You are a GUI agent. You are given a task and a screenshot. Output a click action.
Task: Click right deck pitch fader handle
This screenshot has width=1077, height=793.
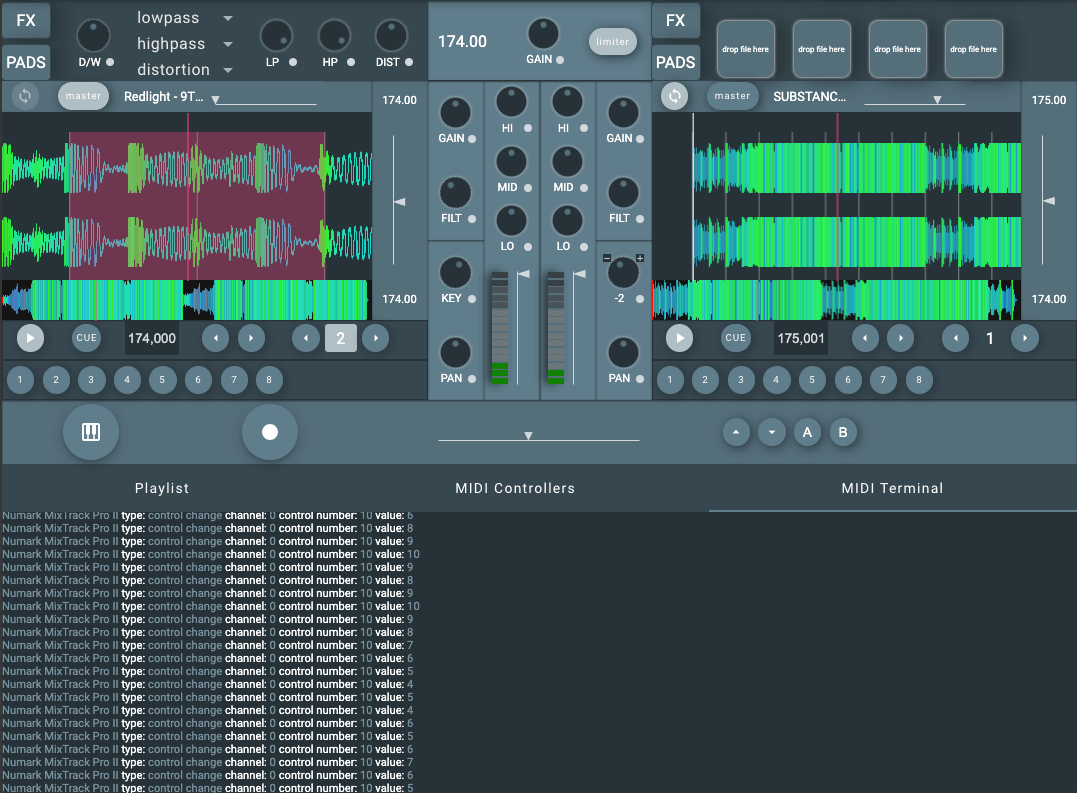(x=1049, y=201)
